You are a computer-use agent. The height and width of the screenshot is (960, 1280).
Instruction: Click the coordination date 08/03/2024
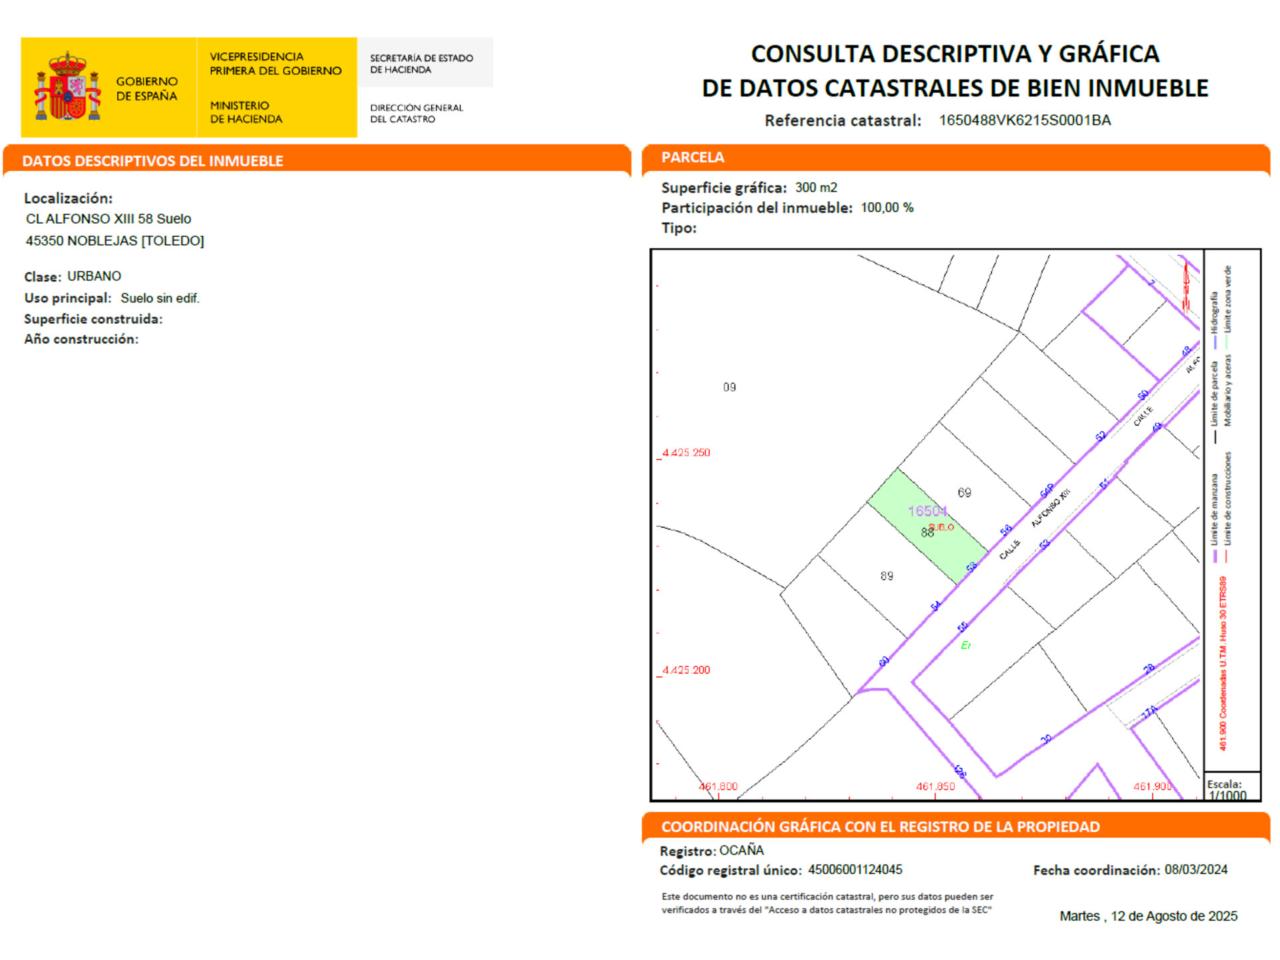click(1196, 870)
